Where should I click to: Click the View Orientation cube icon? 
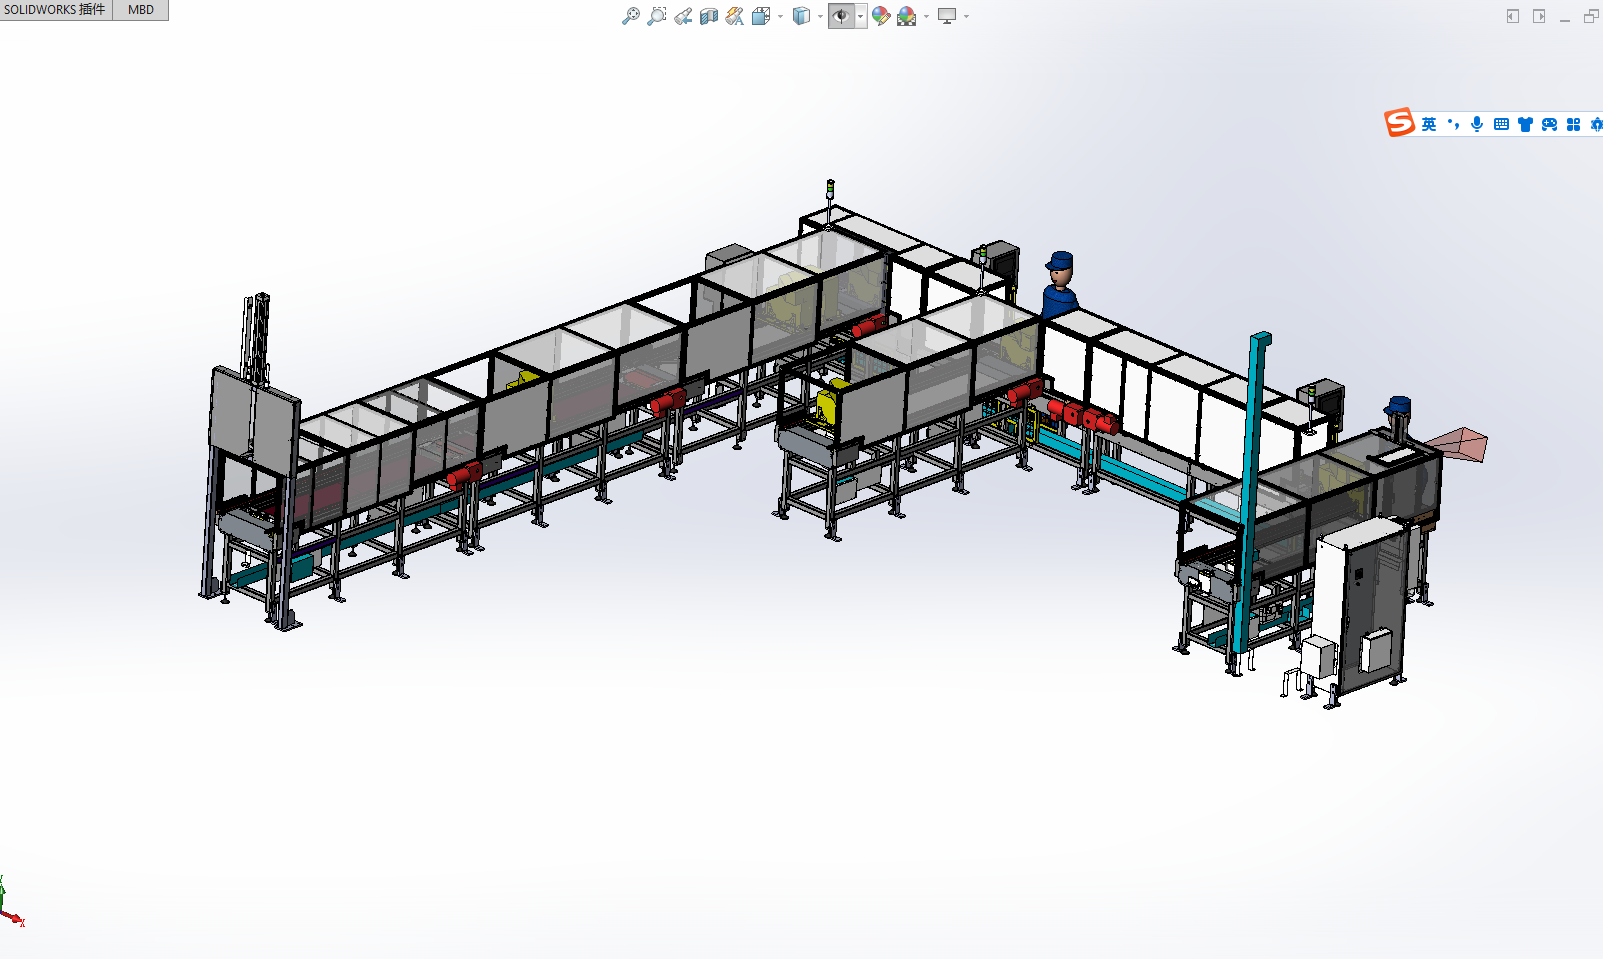[x=761, y=16]
